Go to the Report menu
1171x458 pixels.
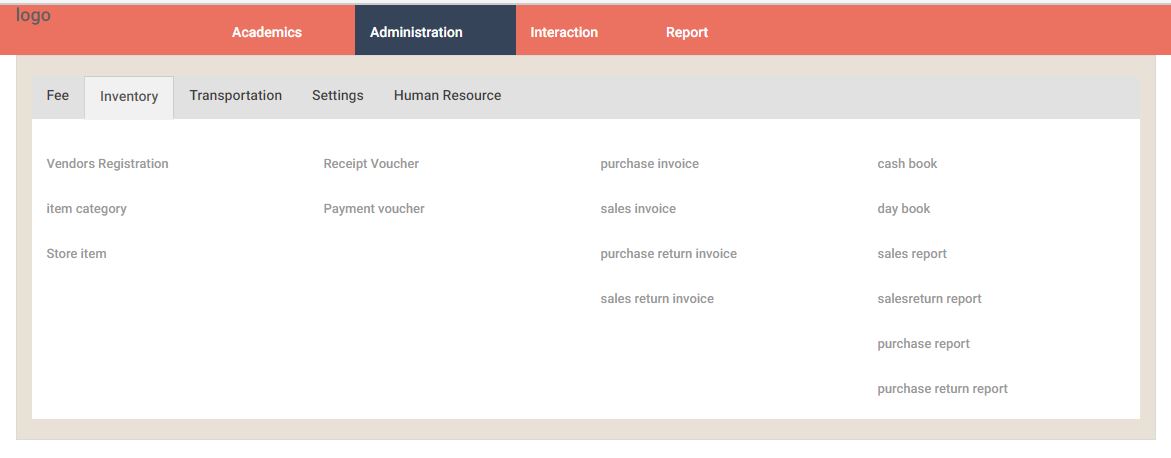(x=686, y=32)
